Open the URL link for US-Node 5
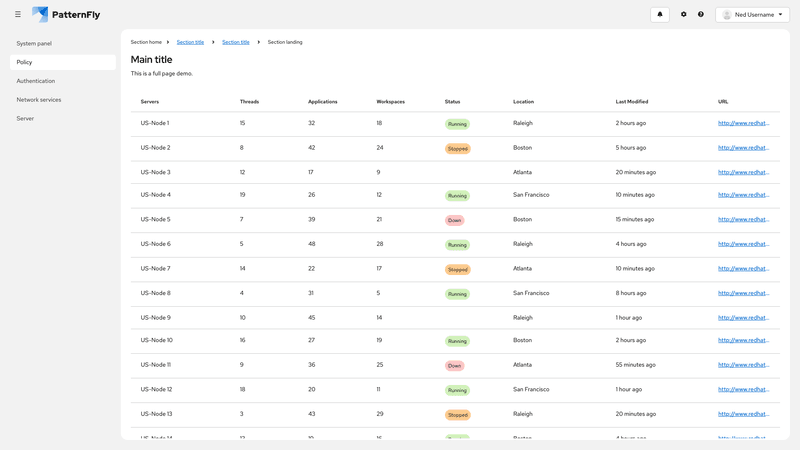The width and height of the screenshot is (800, 450). click(744, 220)
